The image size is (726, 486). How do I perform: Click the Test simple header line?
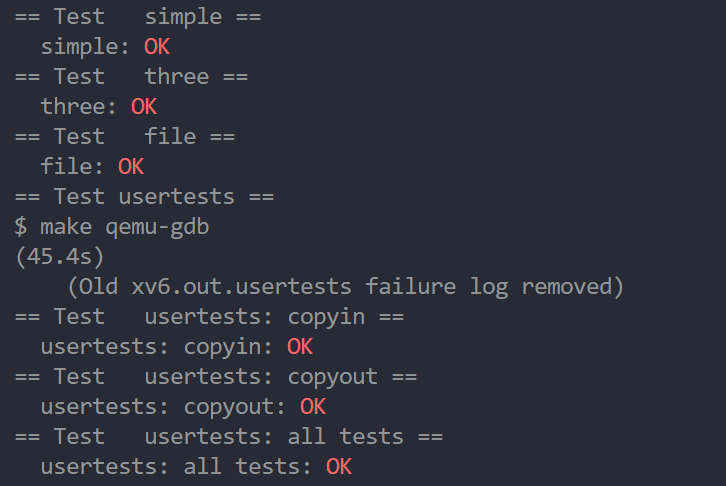[138, 17]
